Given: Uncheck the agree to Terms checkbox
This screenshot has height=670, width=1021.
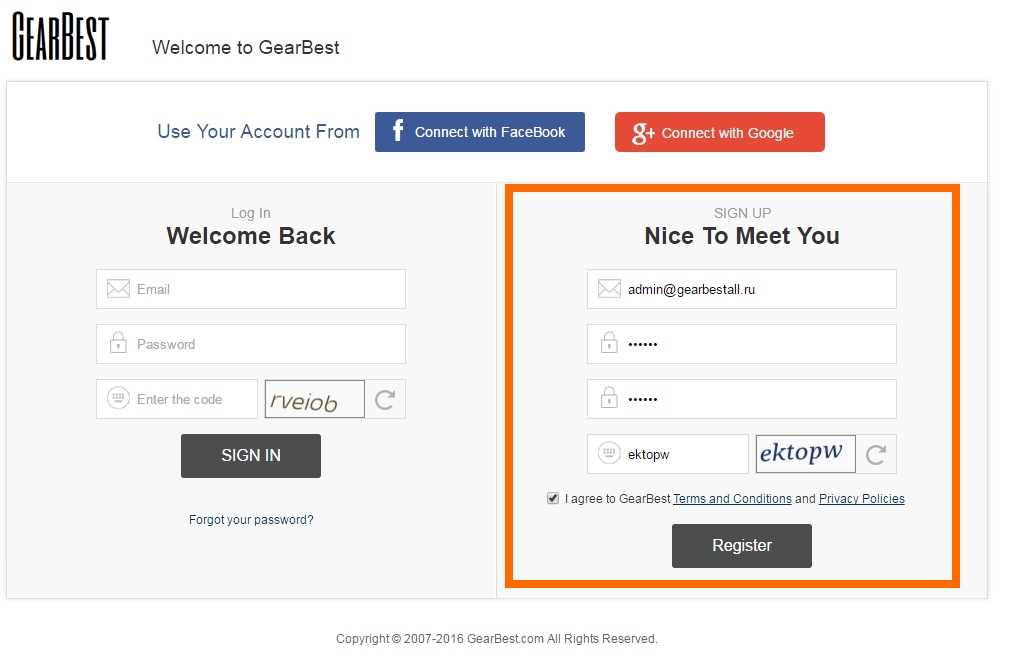Looking at the screenshot, I should tap(553, 498).
